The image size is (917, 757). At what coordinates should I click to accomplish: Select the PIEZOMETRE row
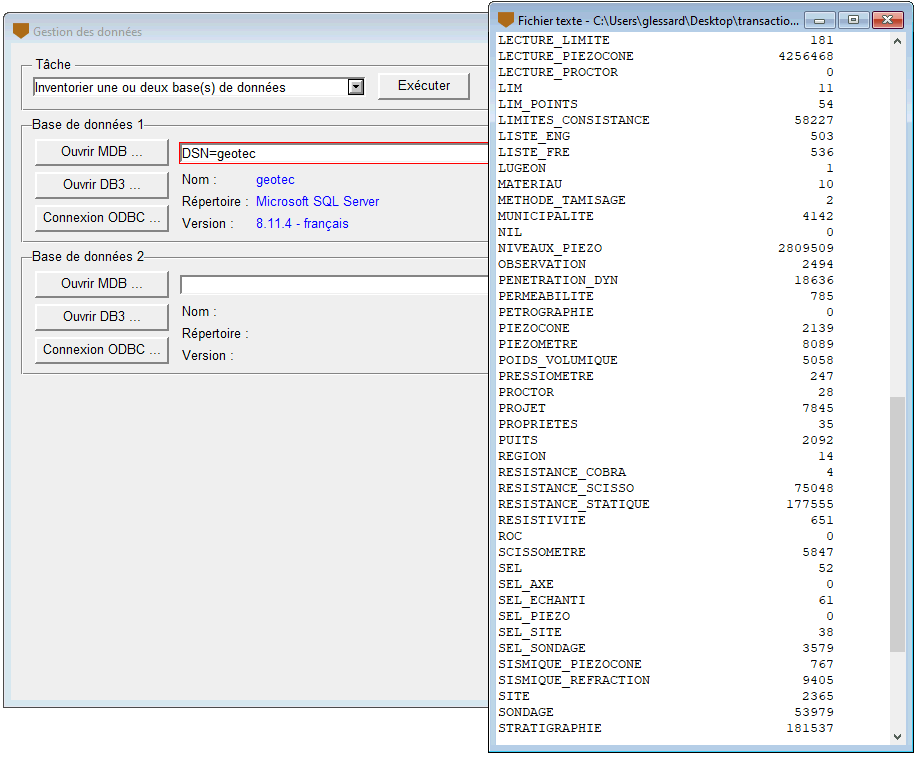(666, 344)
